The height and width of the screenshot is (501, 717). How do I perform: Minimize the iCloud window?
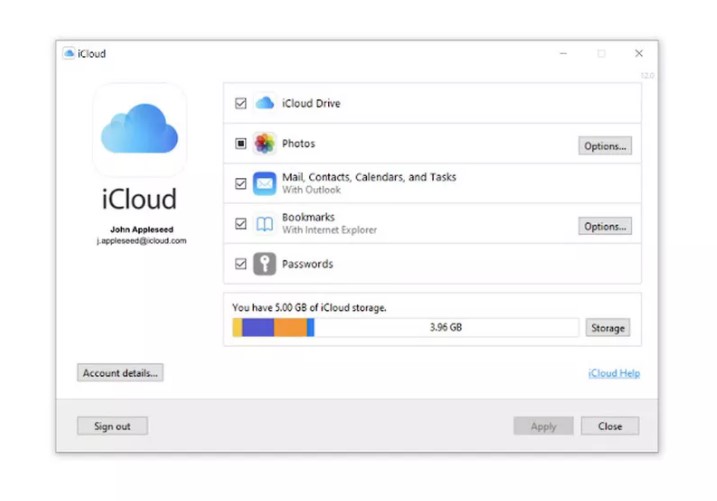click(563, 53)
